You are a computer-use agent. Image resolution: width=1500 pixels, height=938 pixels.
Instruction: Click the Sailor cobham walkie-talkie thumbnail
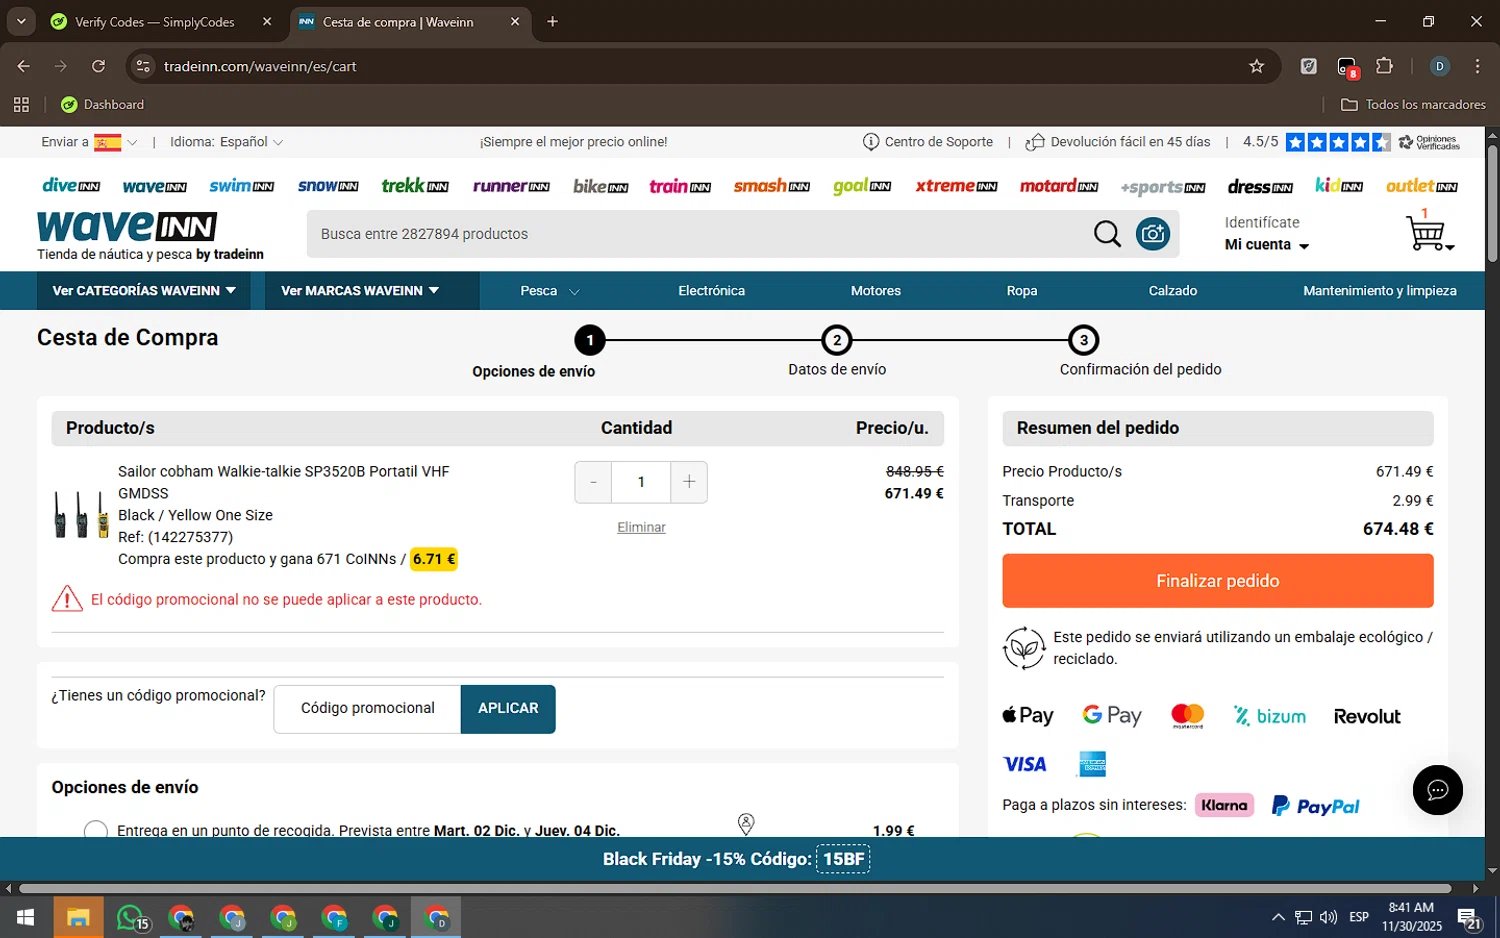point(80,514)
